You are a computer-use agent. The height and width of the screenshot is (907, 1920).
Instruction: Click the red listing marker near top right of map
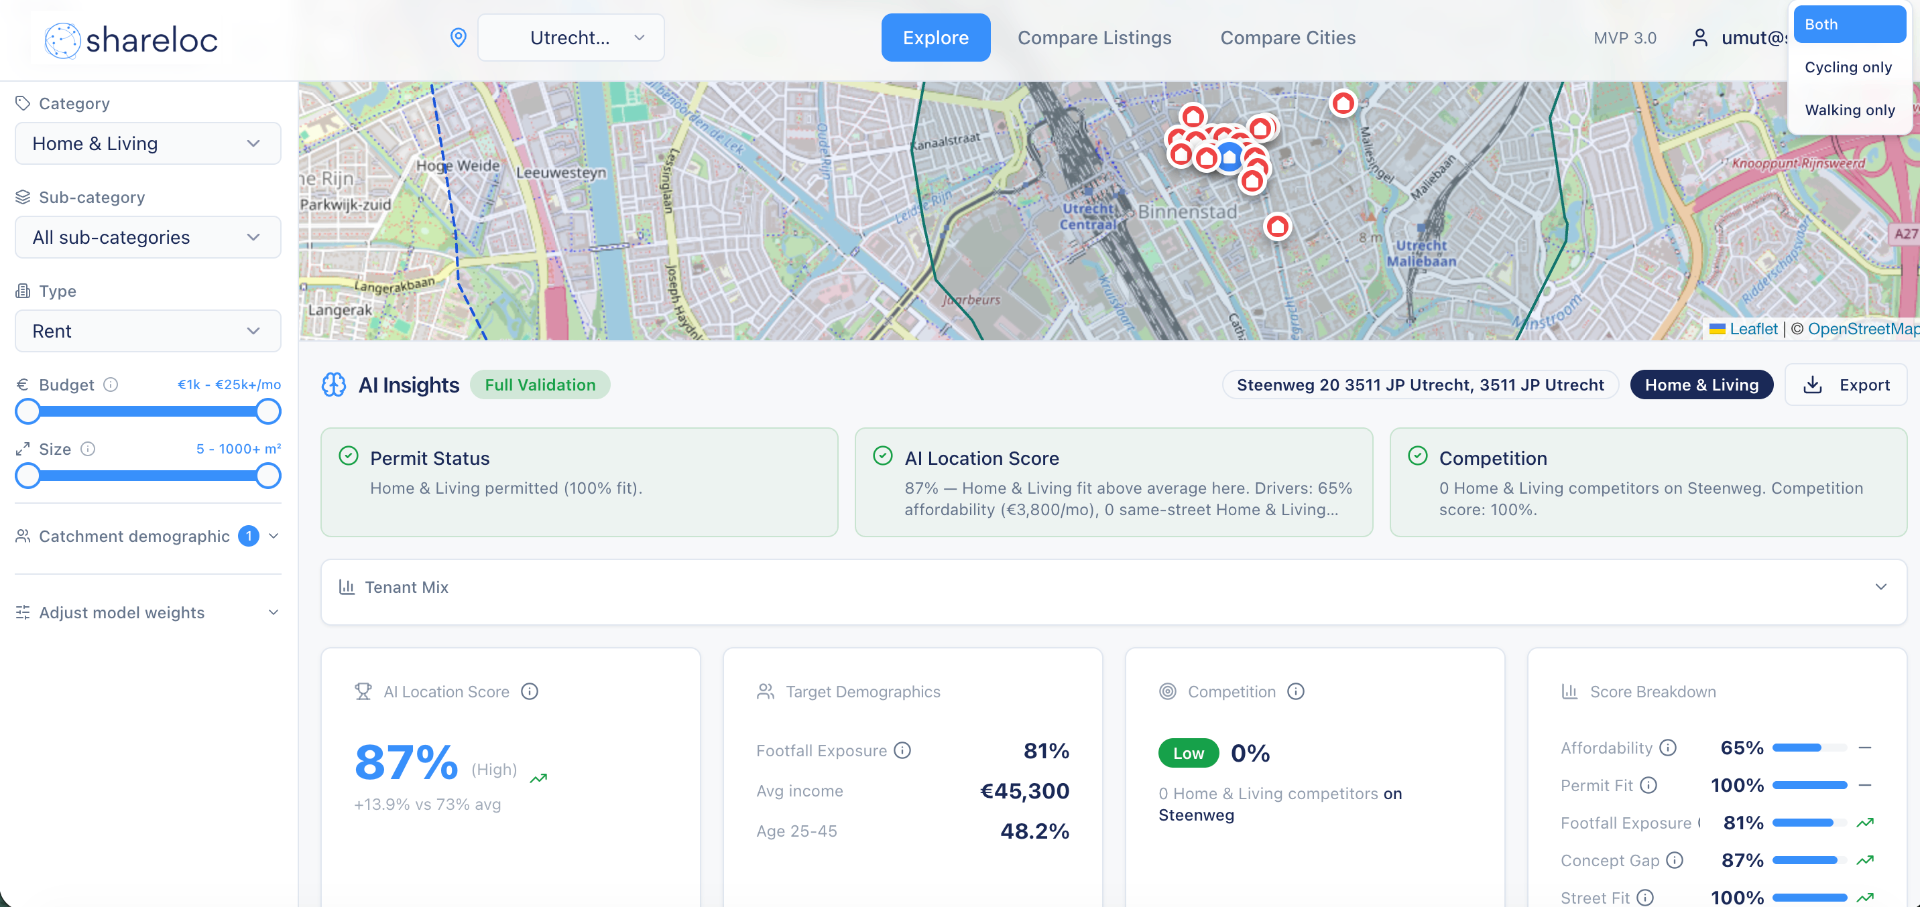(1343, 103)
